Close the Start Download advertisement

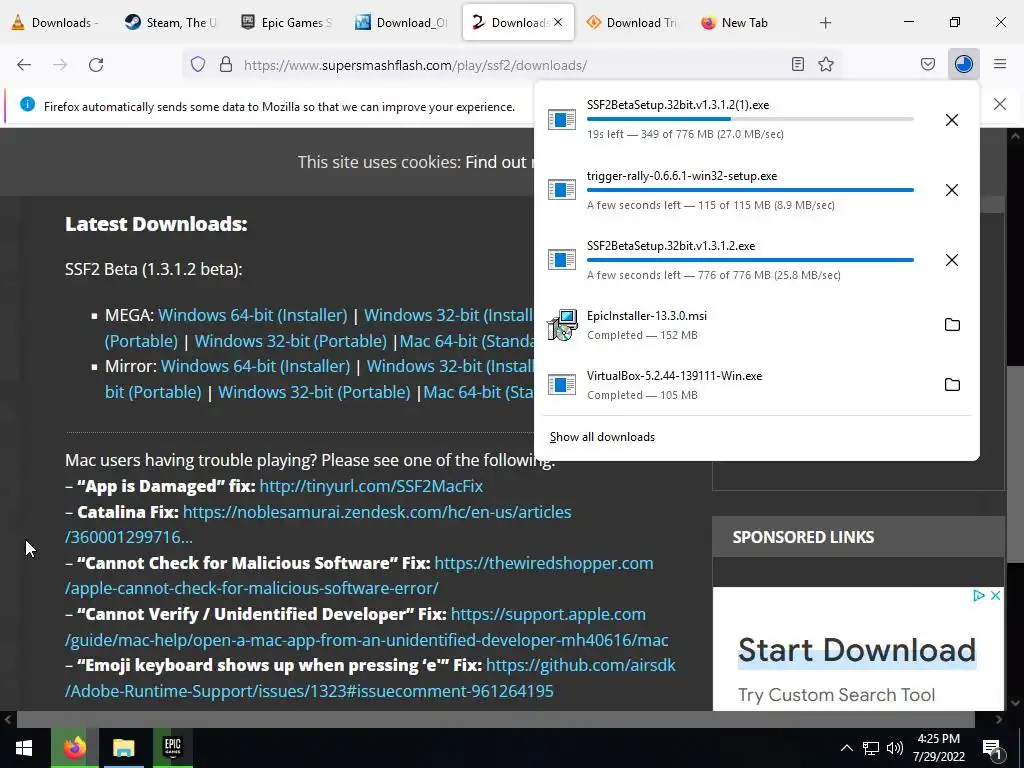995,596
